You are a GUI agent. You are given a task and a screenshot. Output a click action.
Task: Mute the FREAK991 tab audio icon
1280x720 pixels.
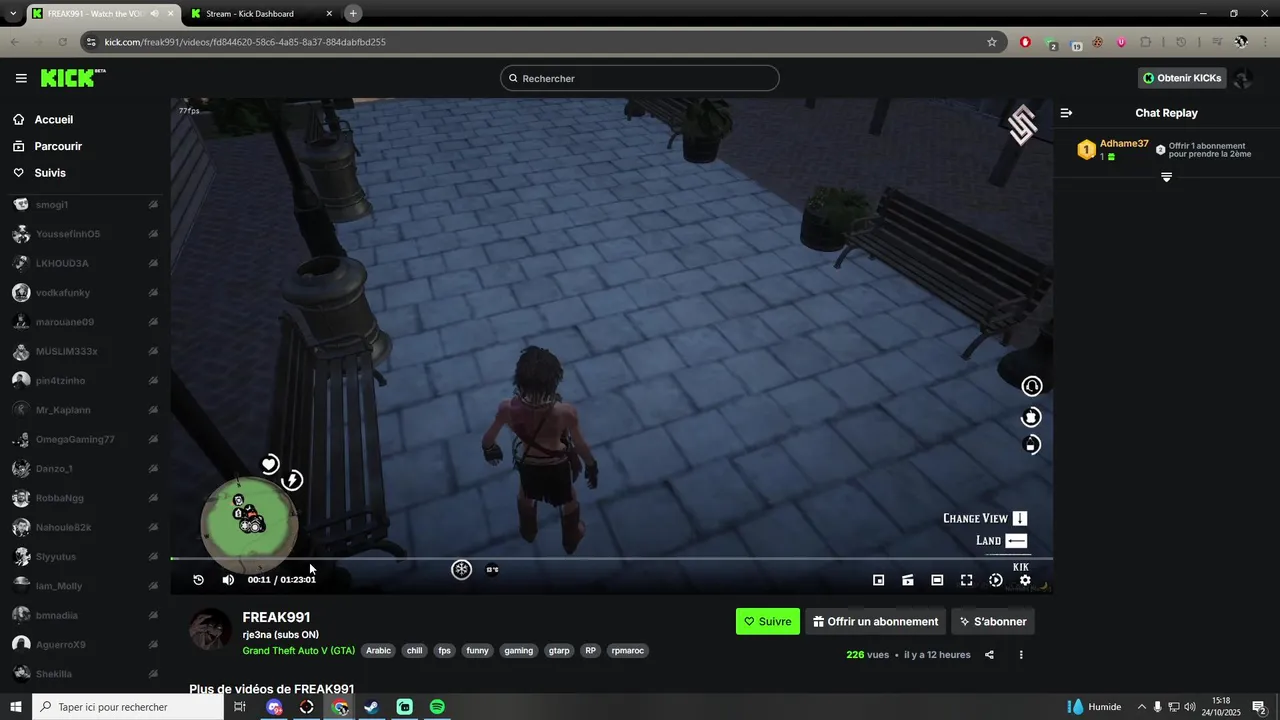pos(154,14)
